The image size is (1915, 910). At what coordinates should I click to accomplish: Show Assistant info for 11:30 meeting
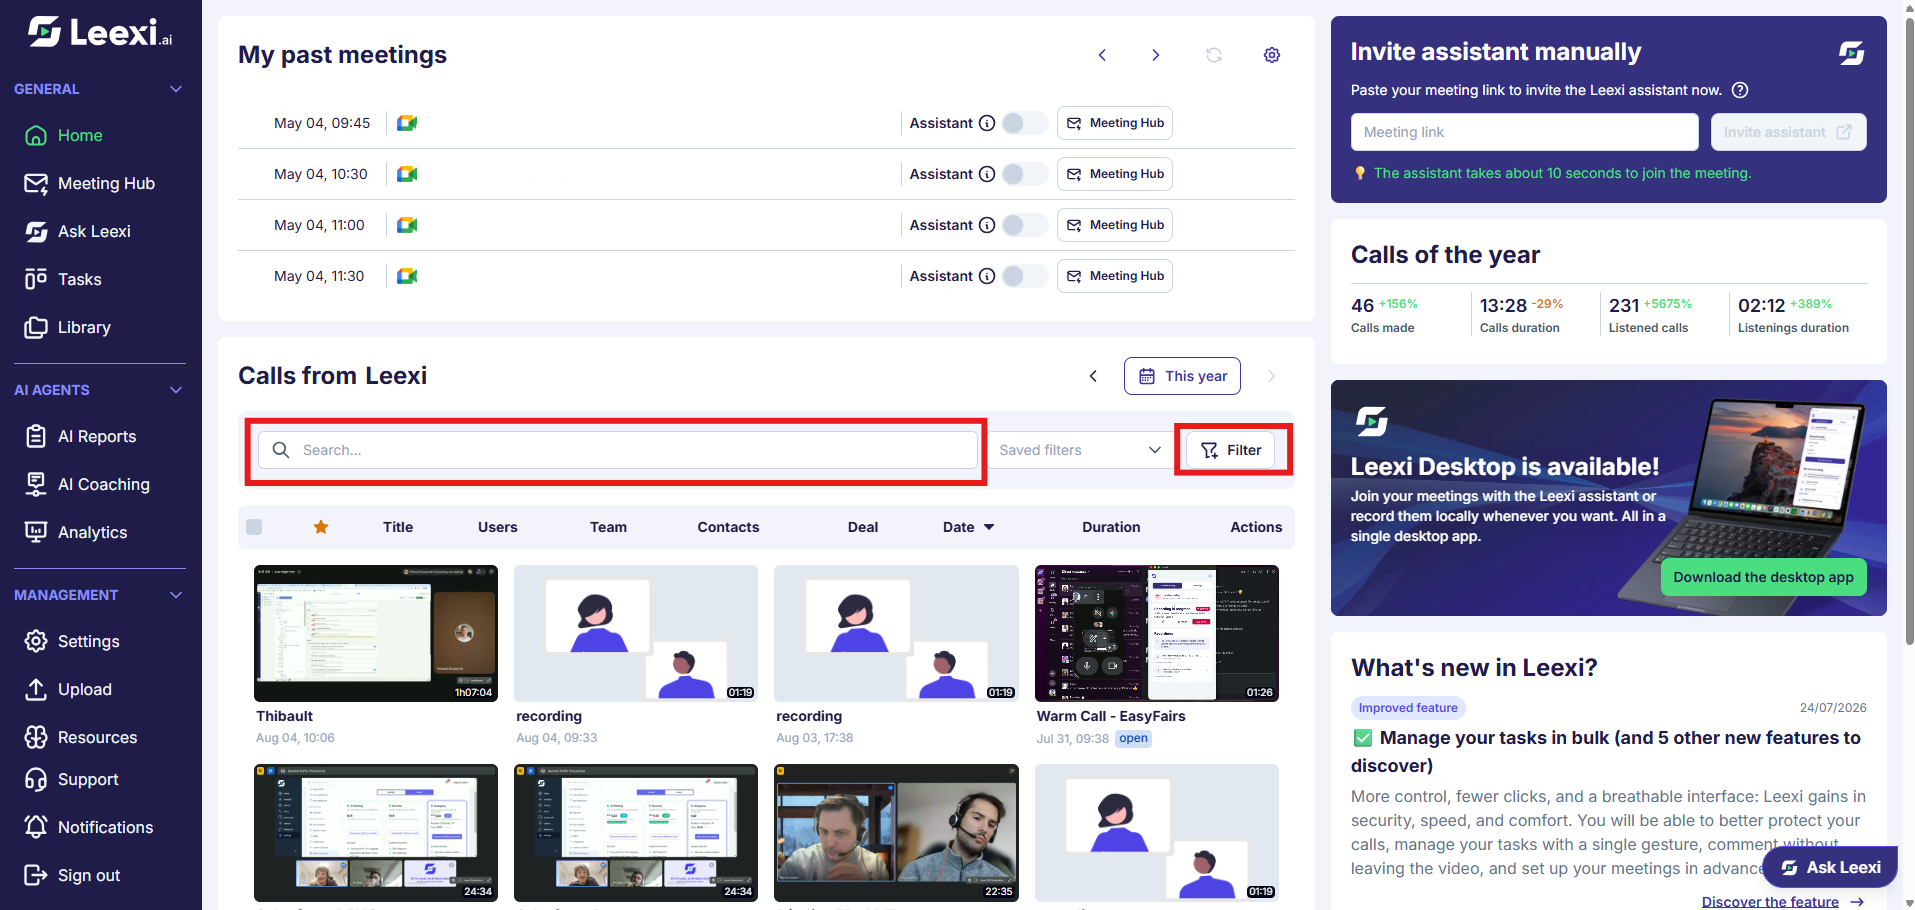coord(987,276)
